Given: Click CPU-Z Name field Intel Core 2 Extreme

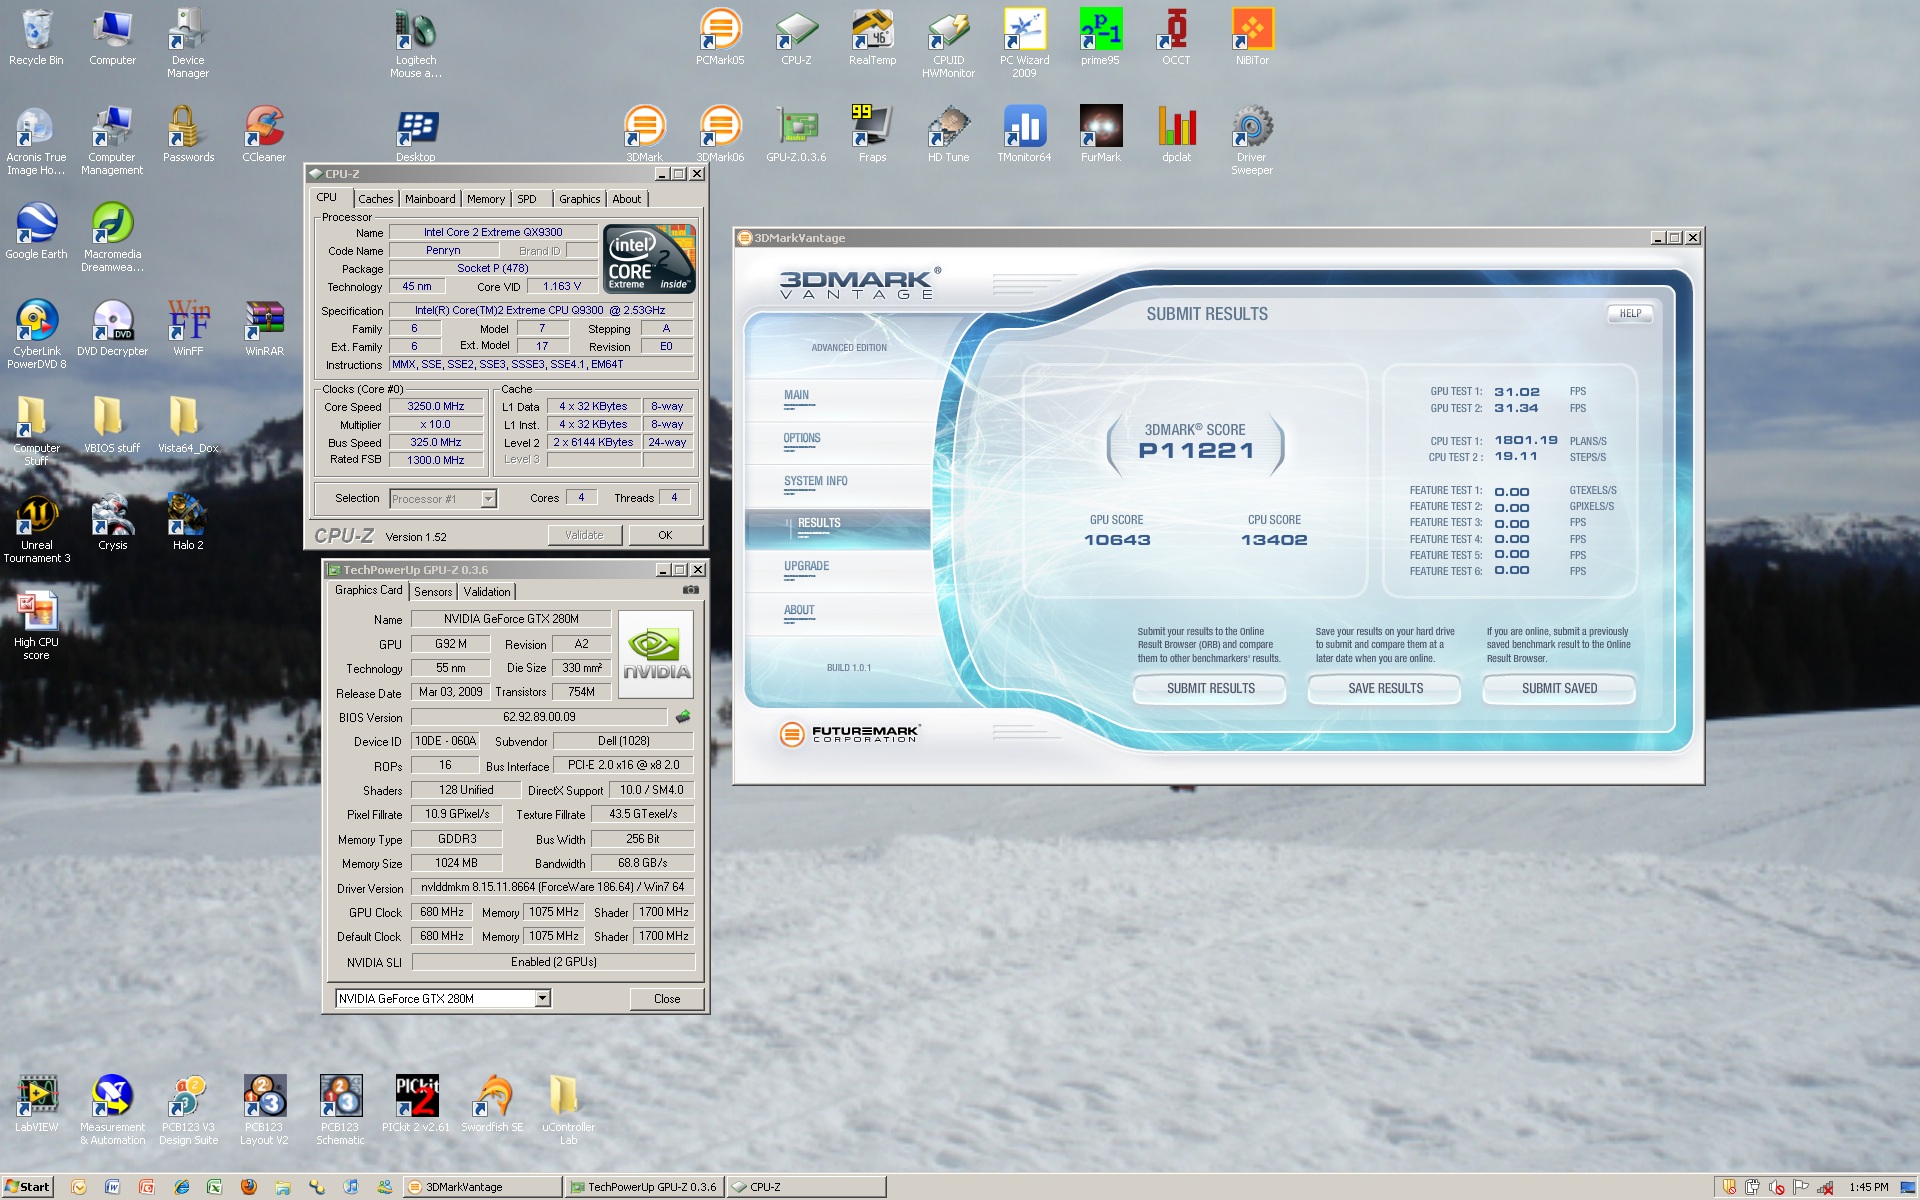Looking at the screenshot, I should [493, 232].
